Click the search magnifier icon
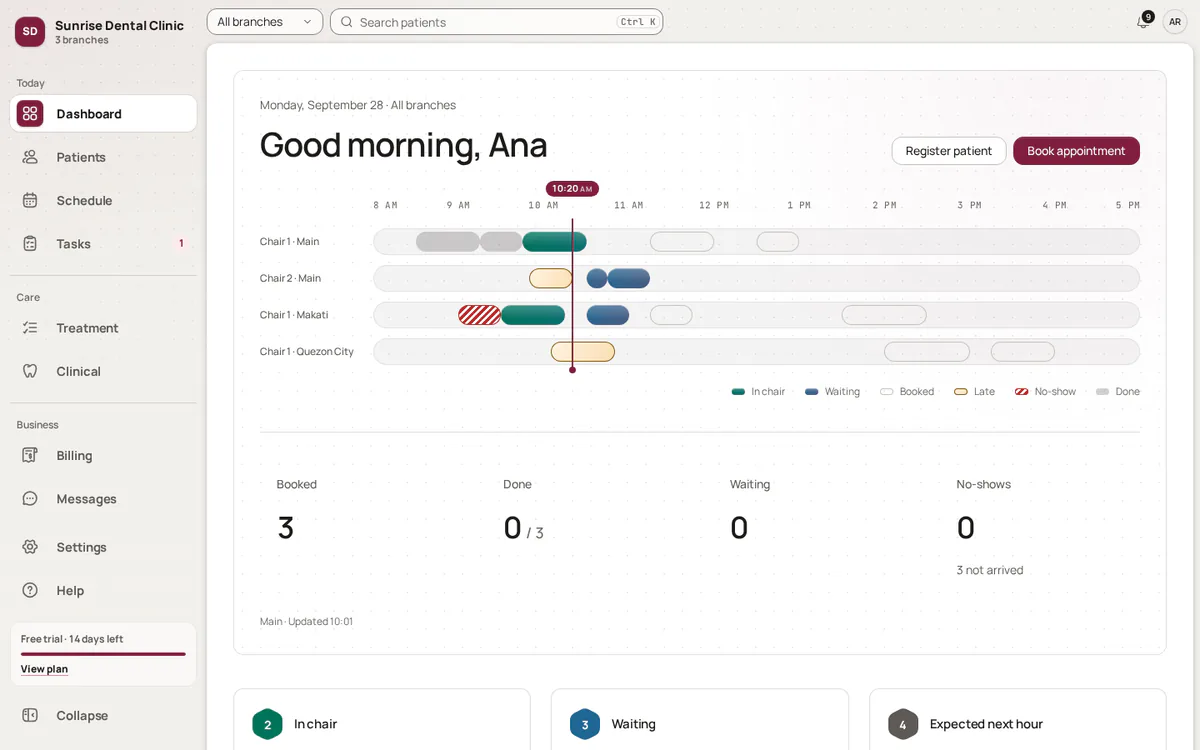1200x750 pixels. (x=347, y=22)
